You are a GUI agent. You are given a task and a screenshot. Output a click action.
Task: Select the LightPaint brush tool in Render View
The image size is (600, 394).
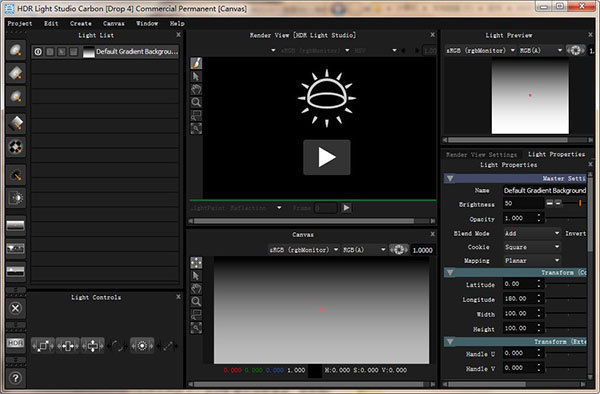[196, 63]
